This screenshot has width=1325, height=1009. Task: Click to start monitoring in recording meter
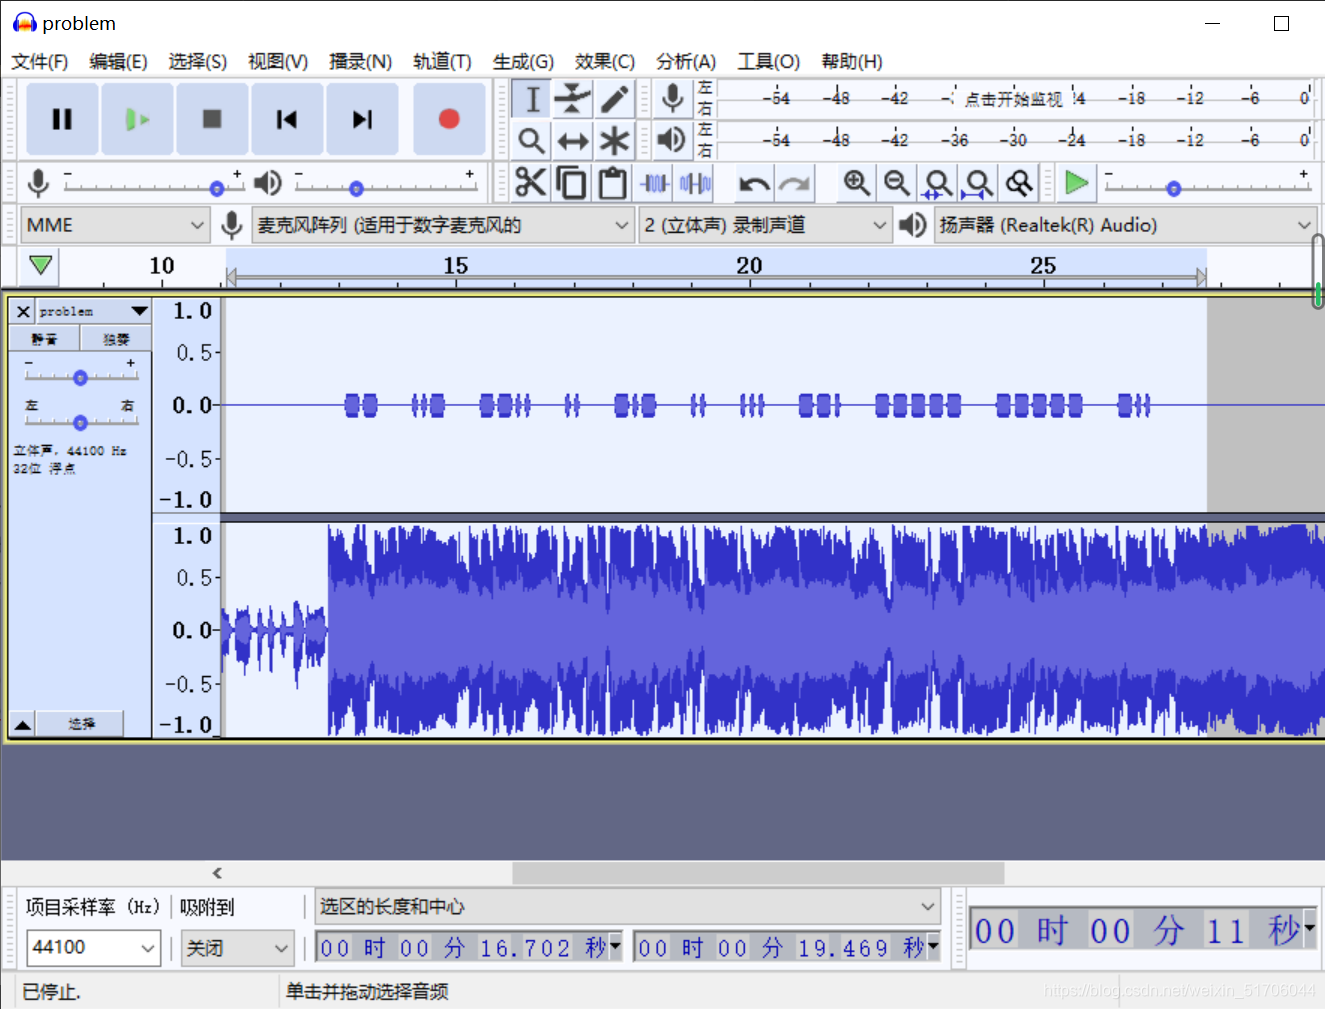(1013, 99)
